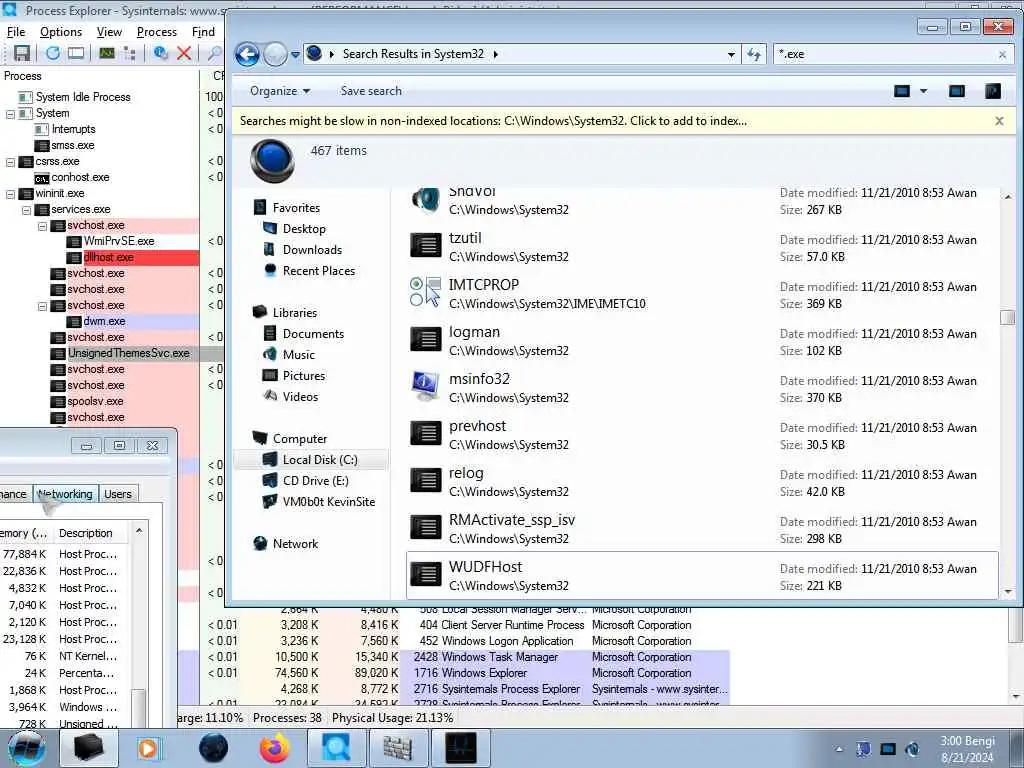
Task: Open Desktop in Favorites sidebar
Action: [x=304, y=229]
